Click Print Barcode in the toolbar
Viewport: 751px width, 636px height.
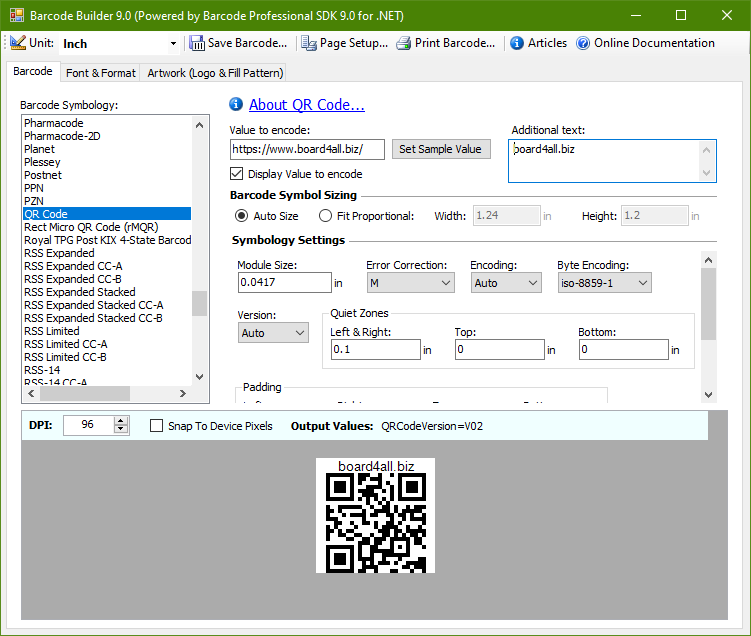(445, 43)
